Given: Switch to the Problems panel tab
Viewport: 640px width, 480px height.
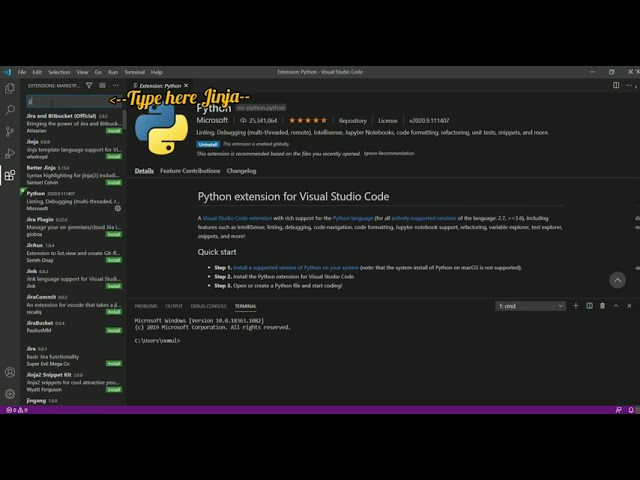Looking at the screenshot, I should [146, 306].
